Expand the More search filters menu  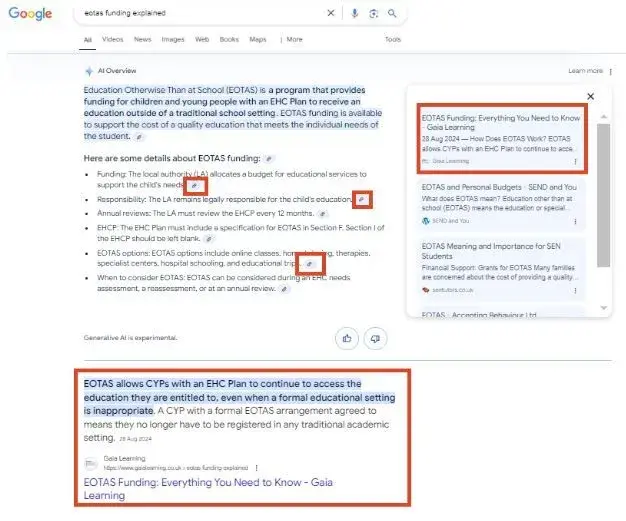coord(293,40)
